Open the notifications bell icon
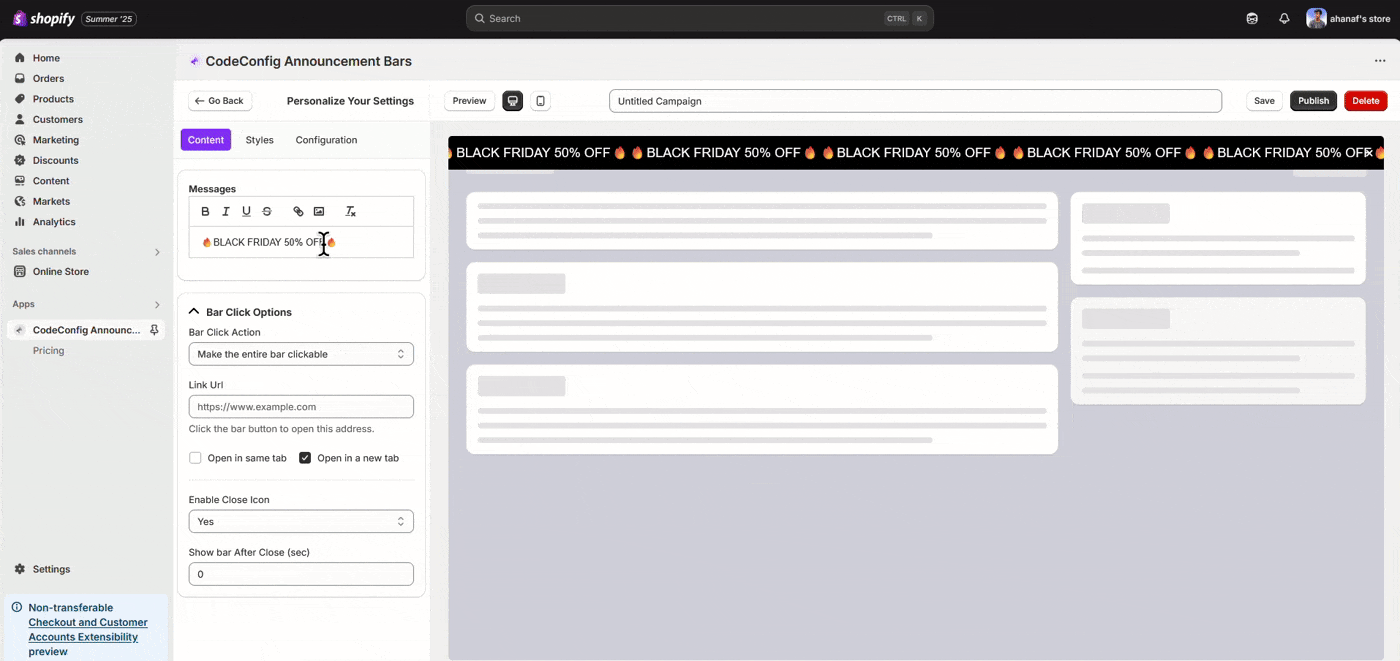This screenshot has height=661, width=1400. coord(1284,18)
